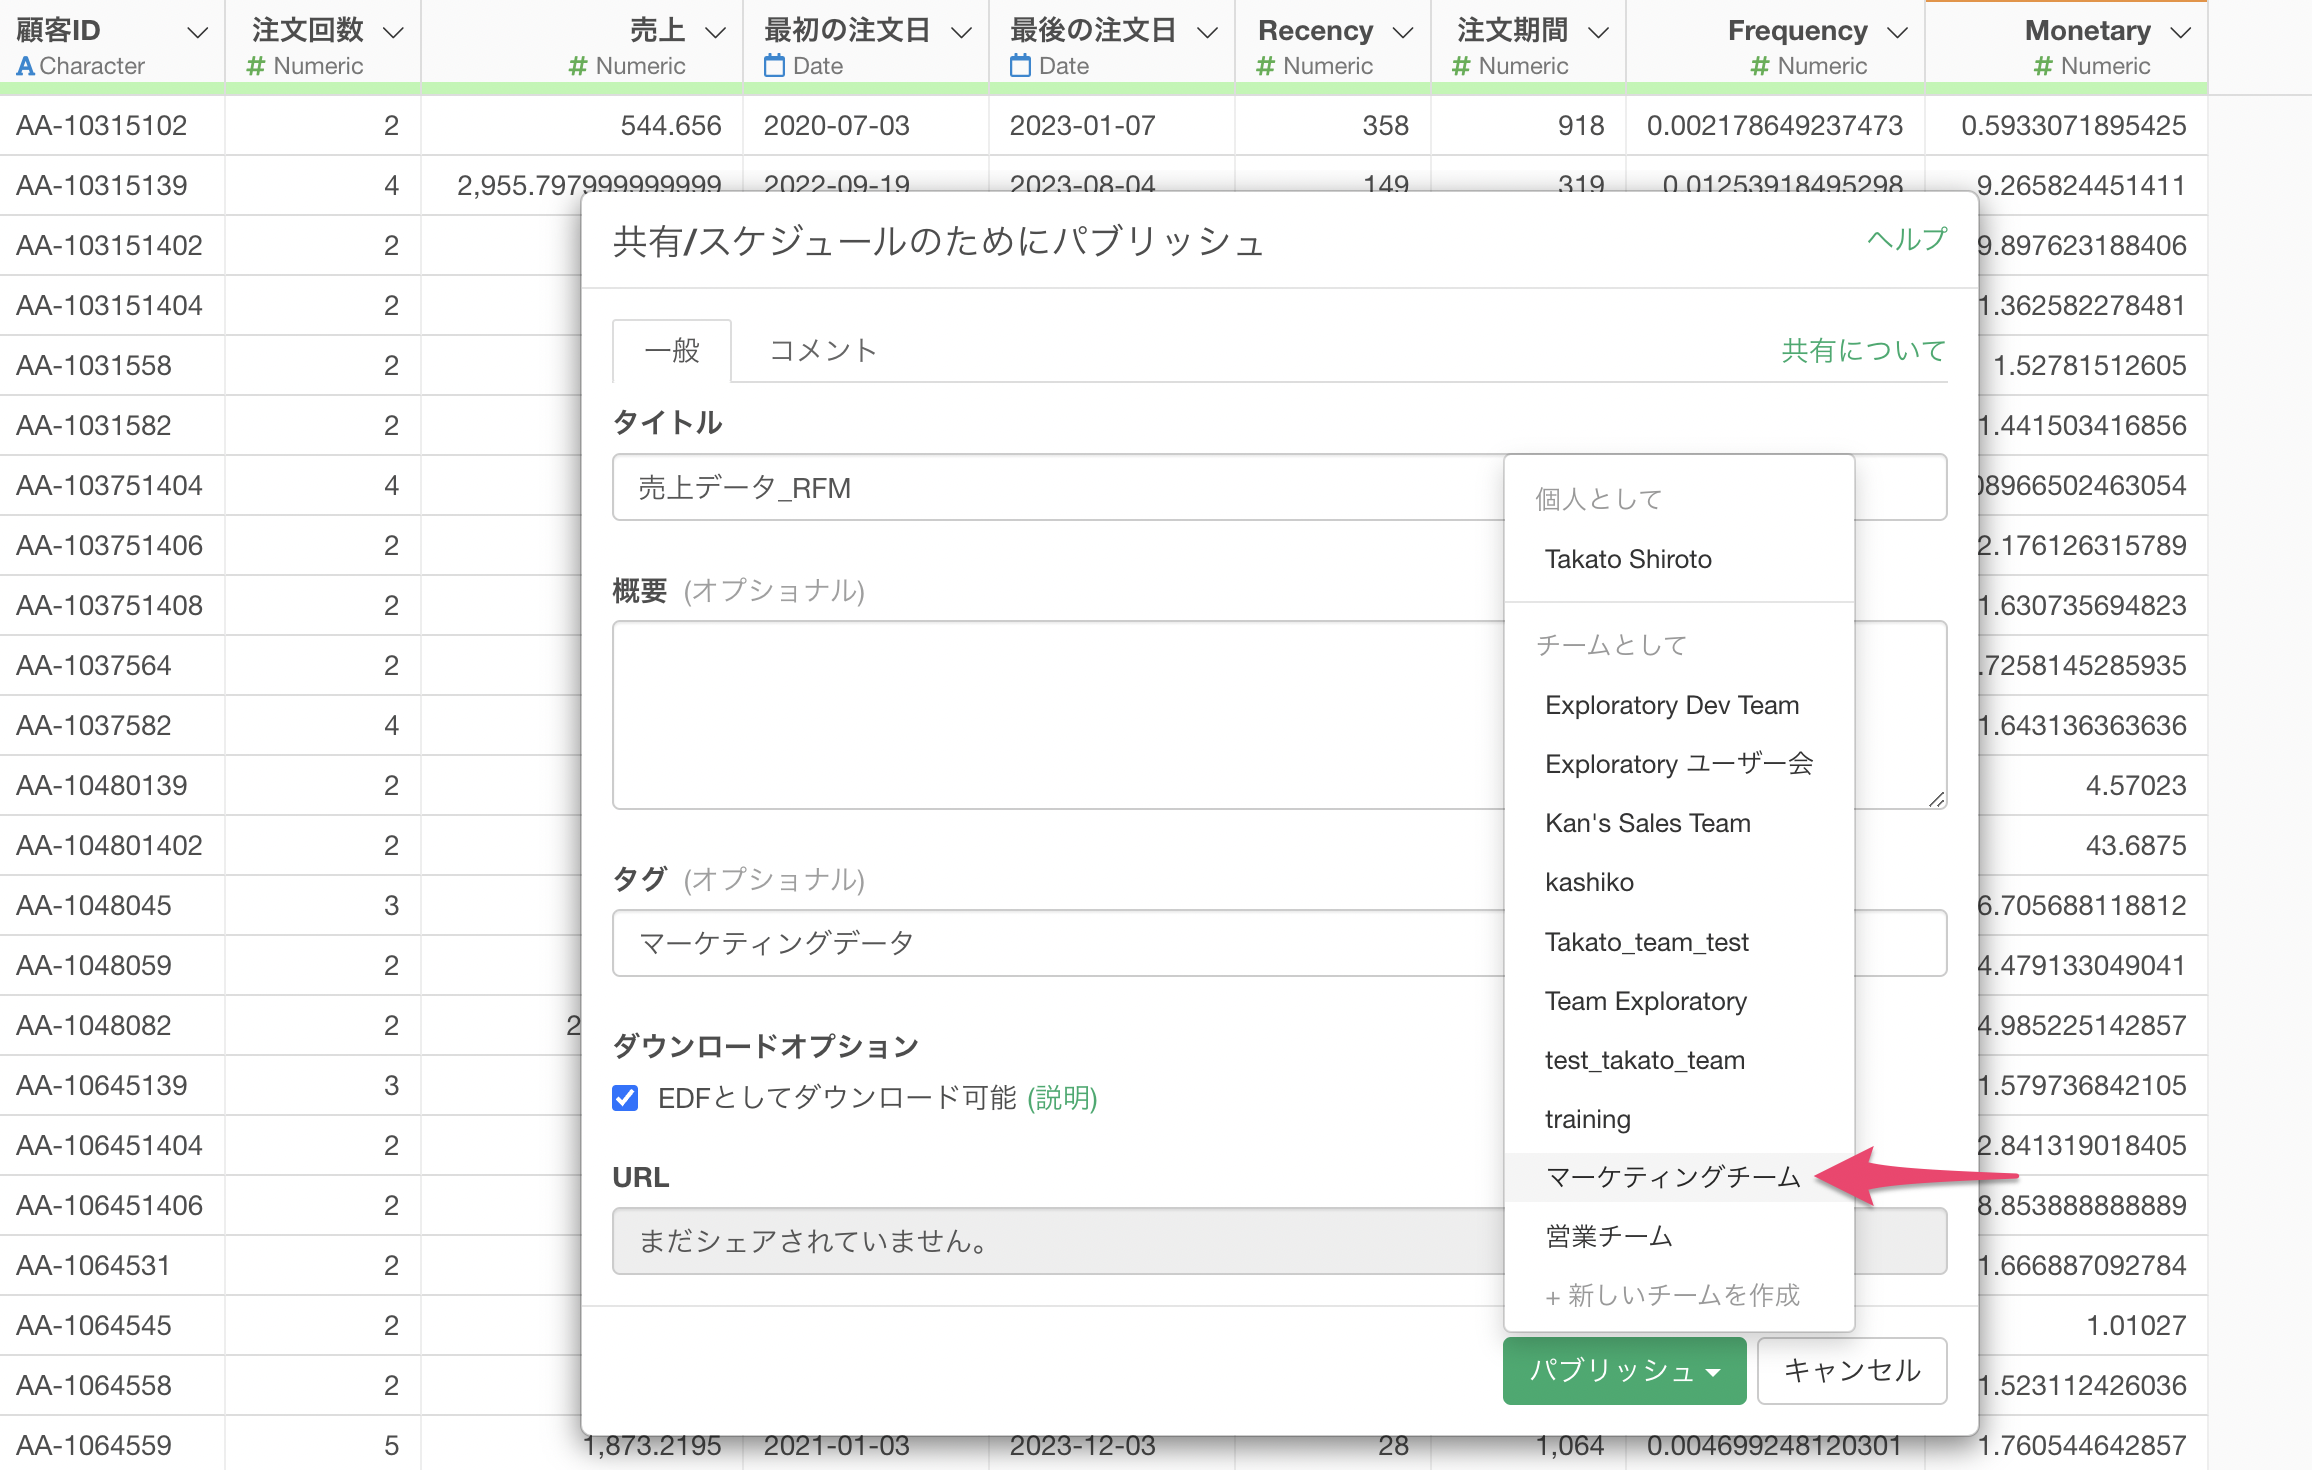
Task: Open the Recency column dropdown chevron
Action: [x=1403, y=32]
